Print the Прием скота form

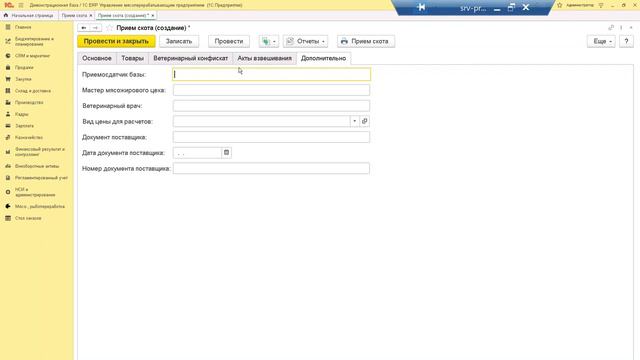point(366,41)
